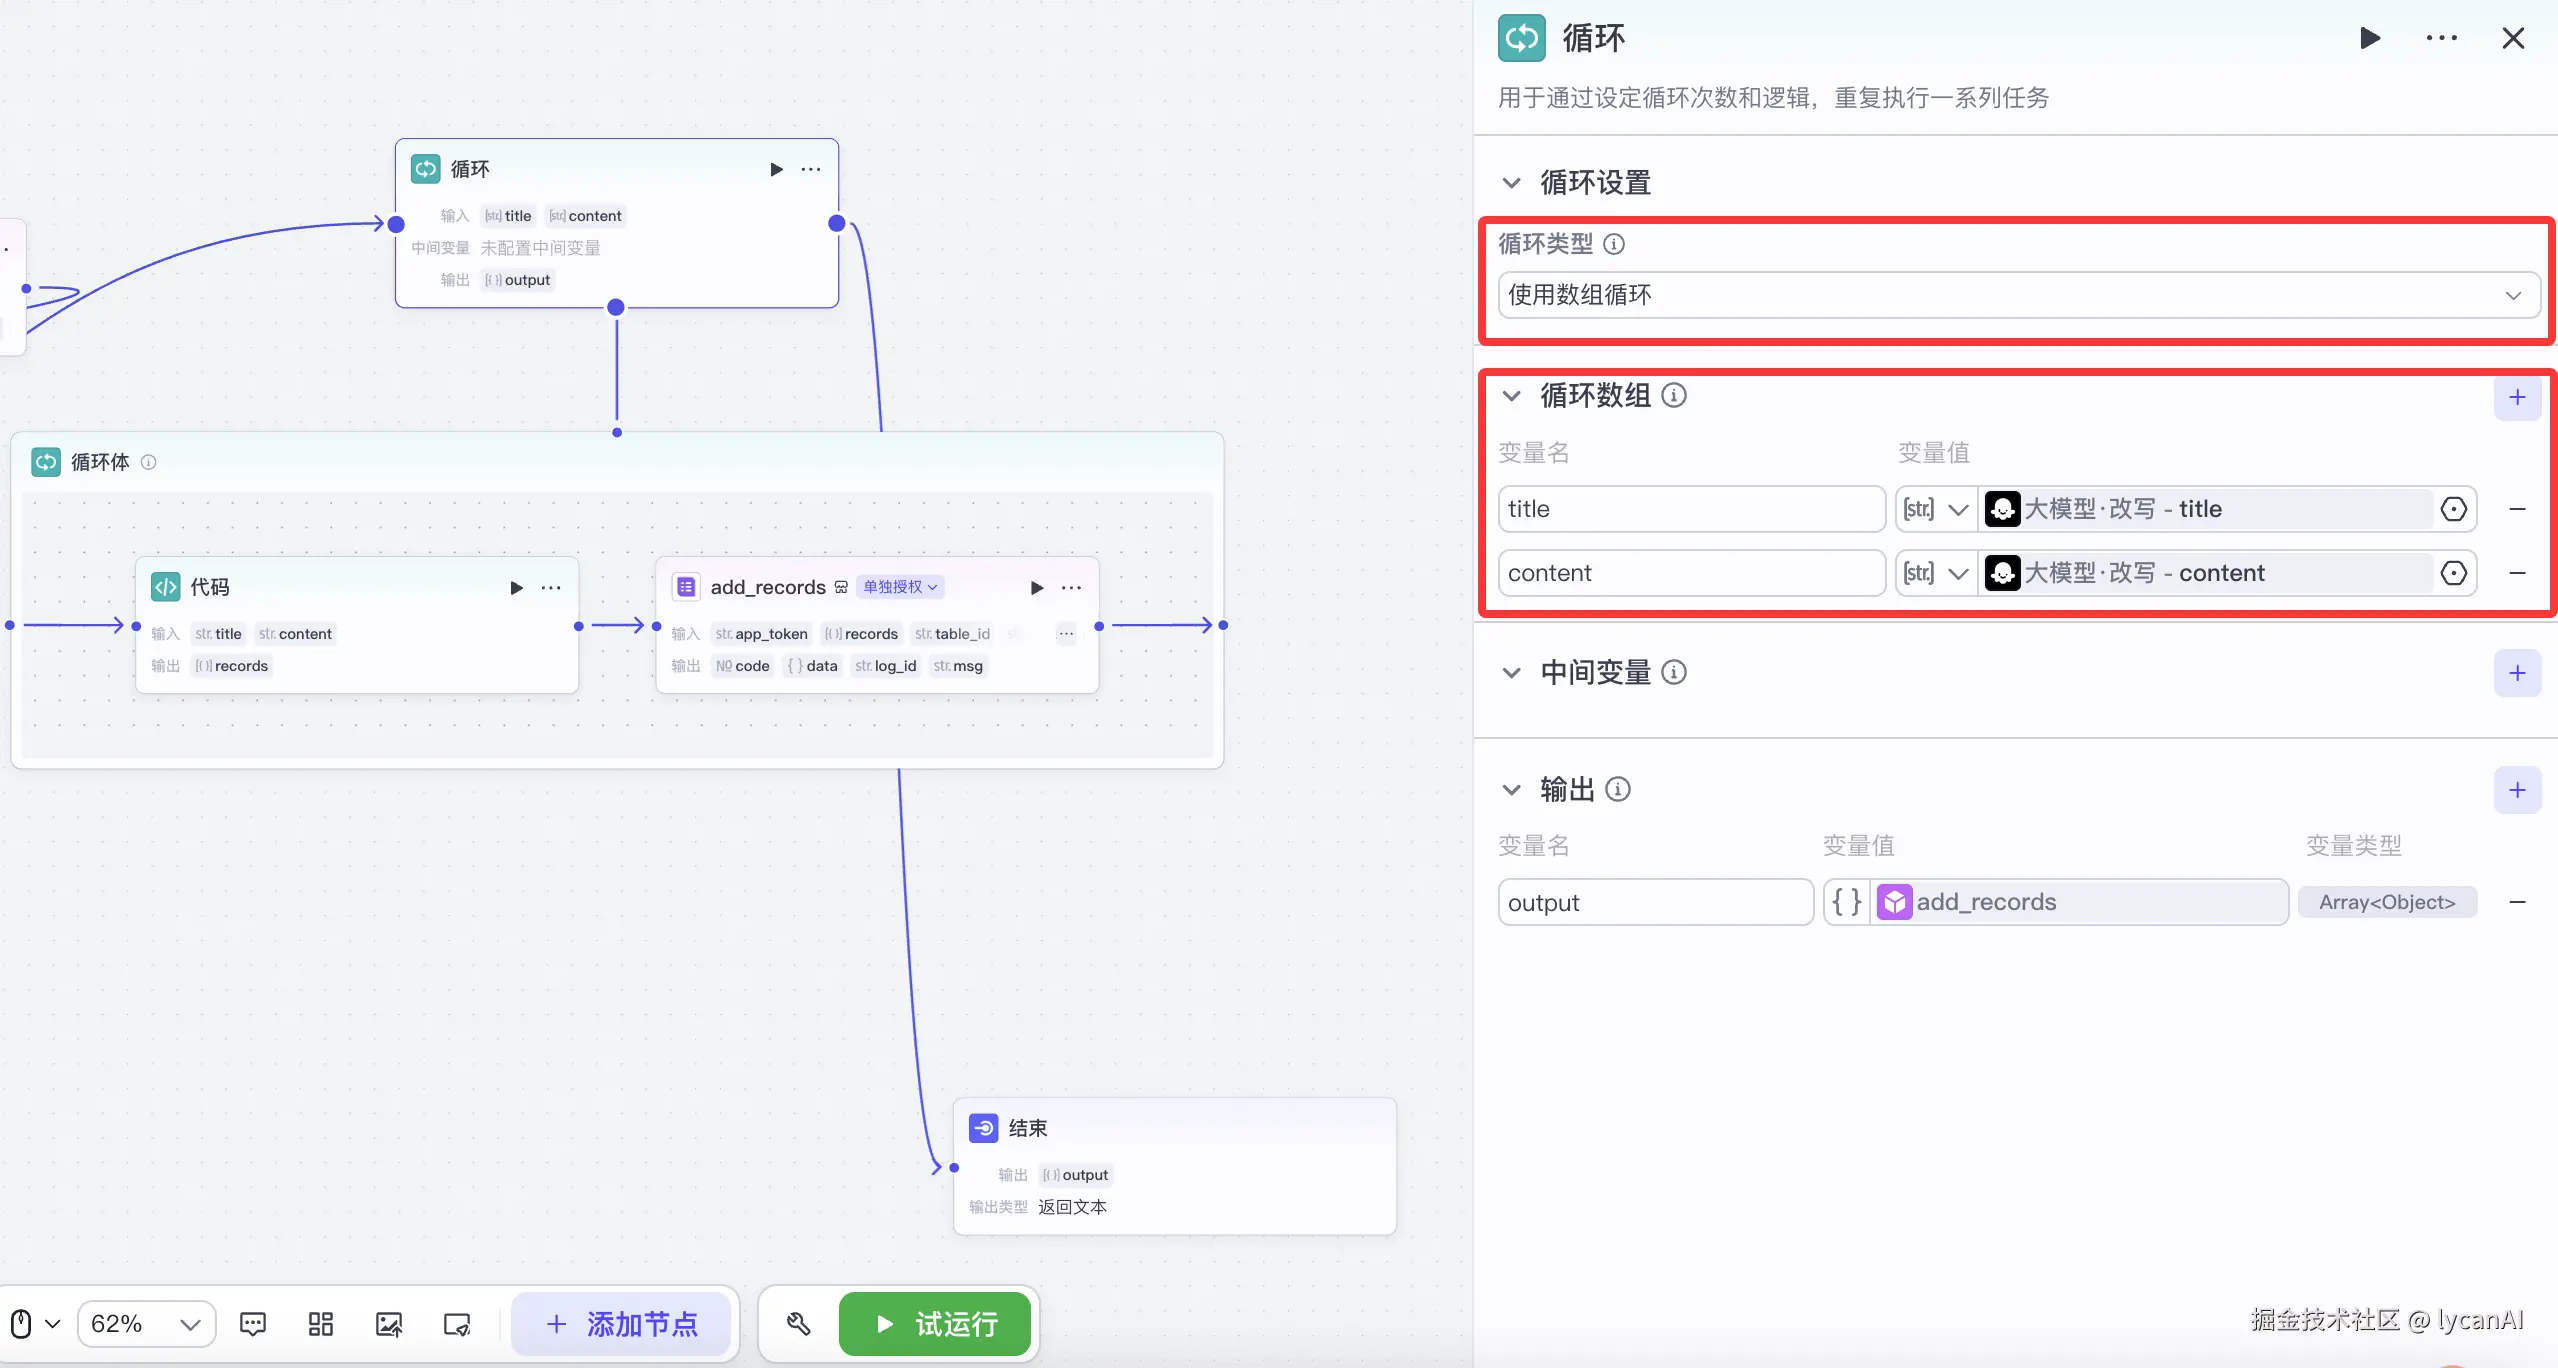Open the 62% zoom level dropdown
Screen dimensions: 2558x1368
[x=146, y=1324]
